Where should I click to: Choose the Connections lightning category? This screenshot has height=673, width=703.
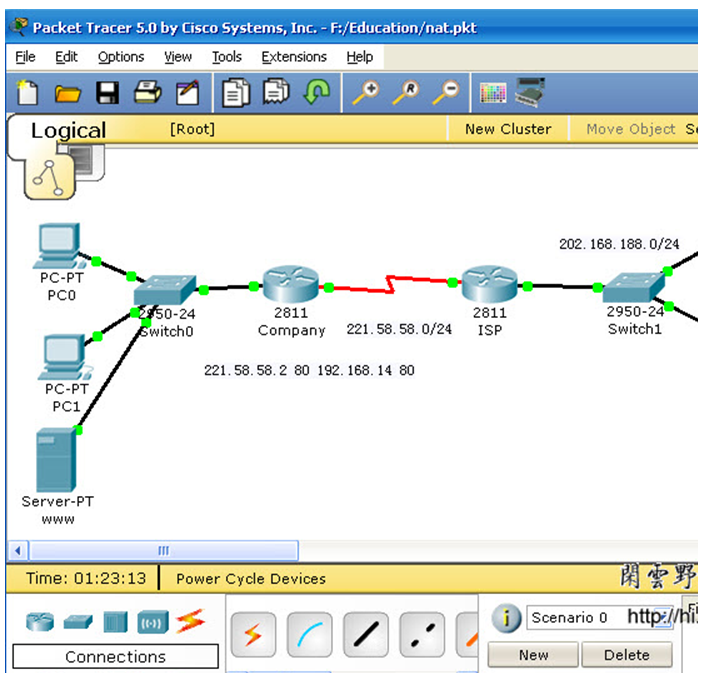(x=191, y=621)
